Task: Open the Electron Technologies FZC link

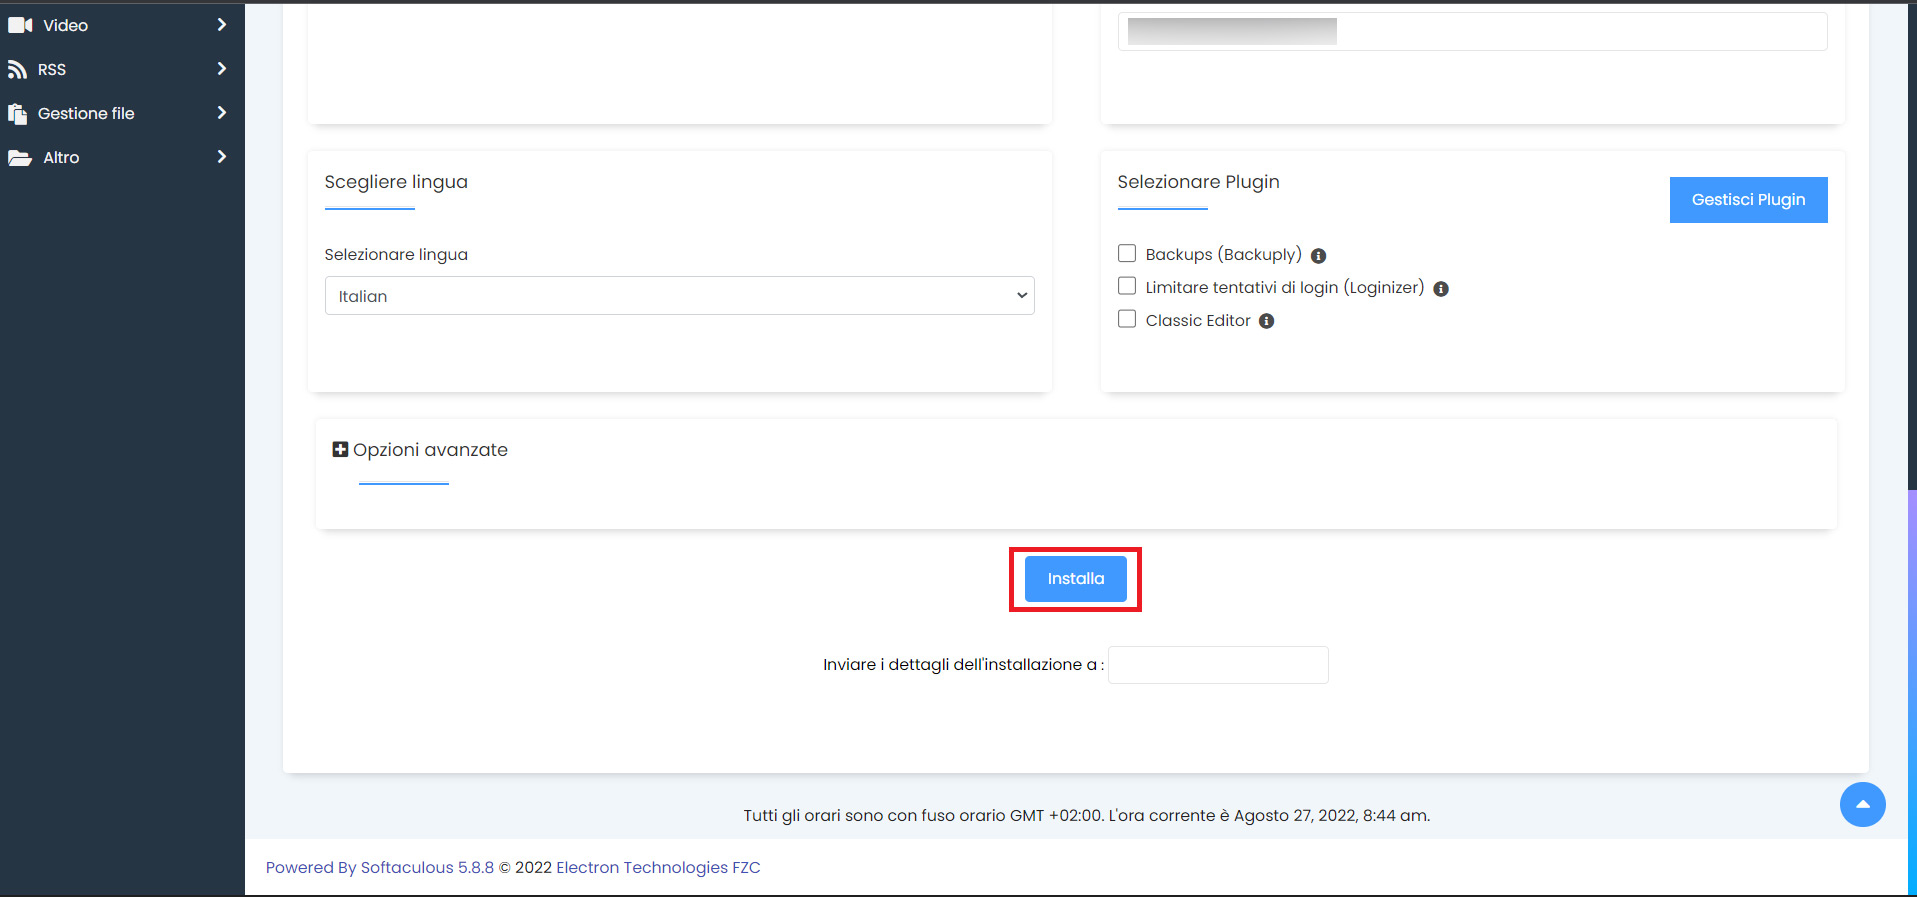Action: [658, 867]
